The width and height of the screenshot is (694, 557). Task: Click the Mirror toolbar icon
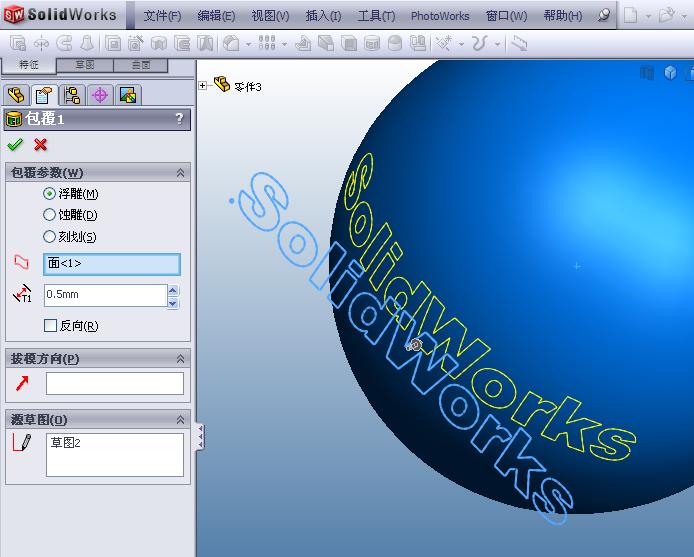coord(418,43)
